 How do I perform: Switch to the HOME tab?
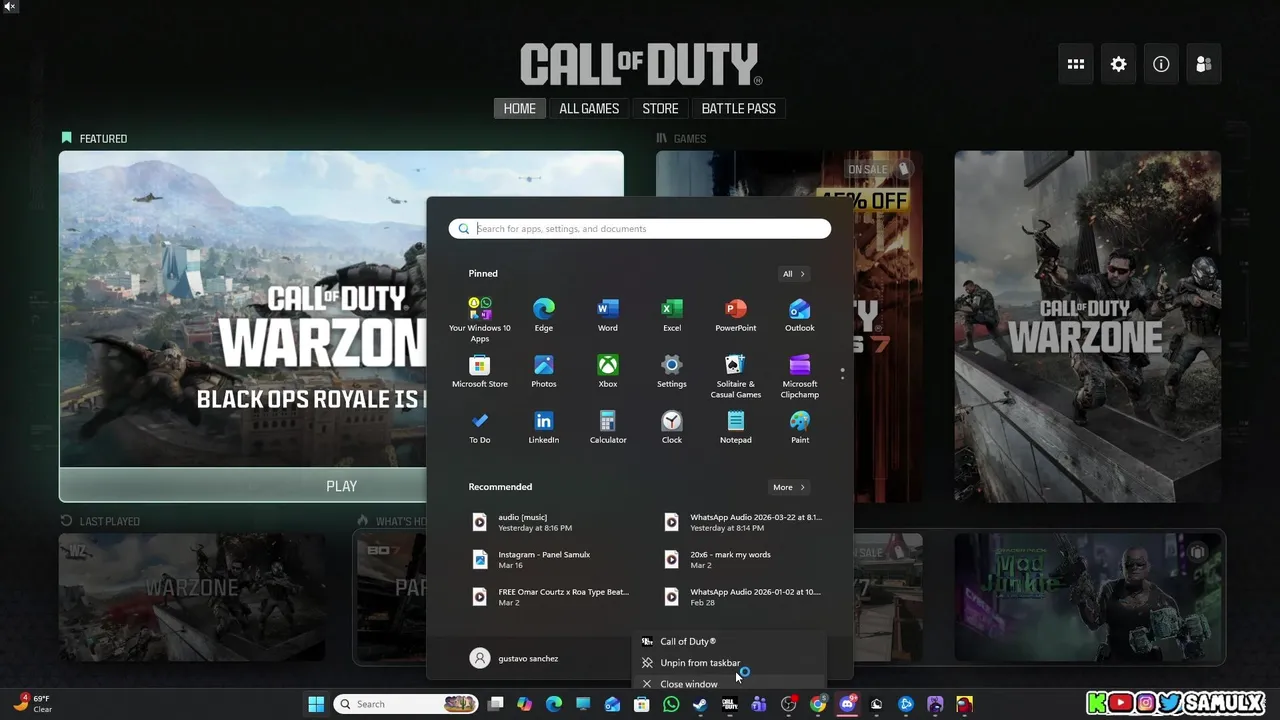(x=520, y=108)
